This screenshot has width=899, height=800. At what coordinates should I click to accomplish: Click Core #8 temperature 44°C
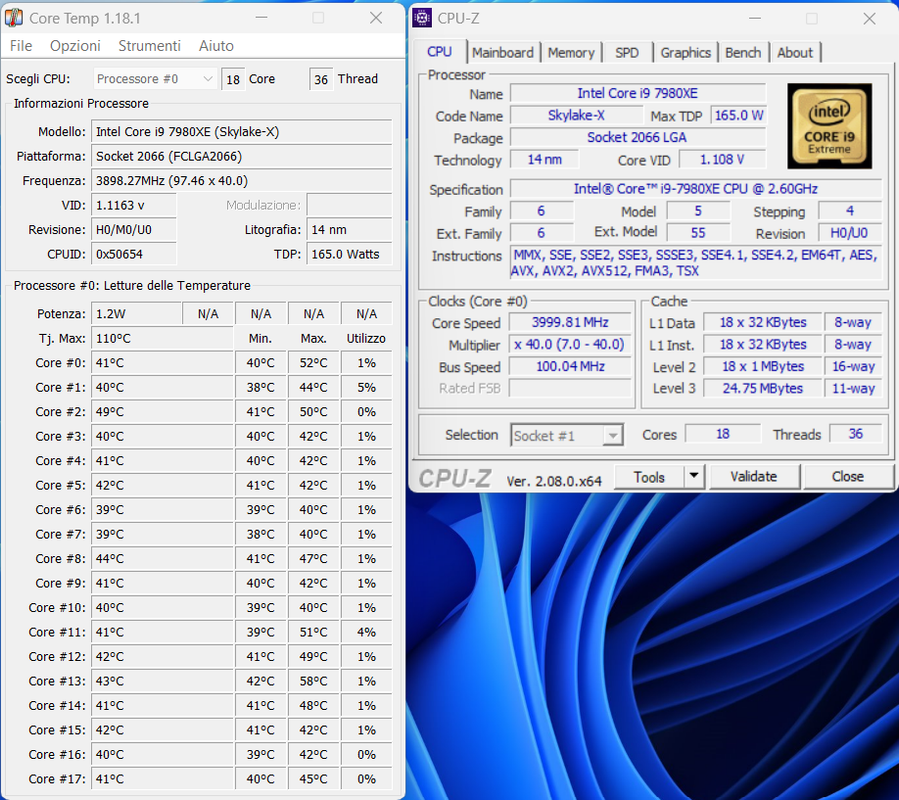(162, 559)
